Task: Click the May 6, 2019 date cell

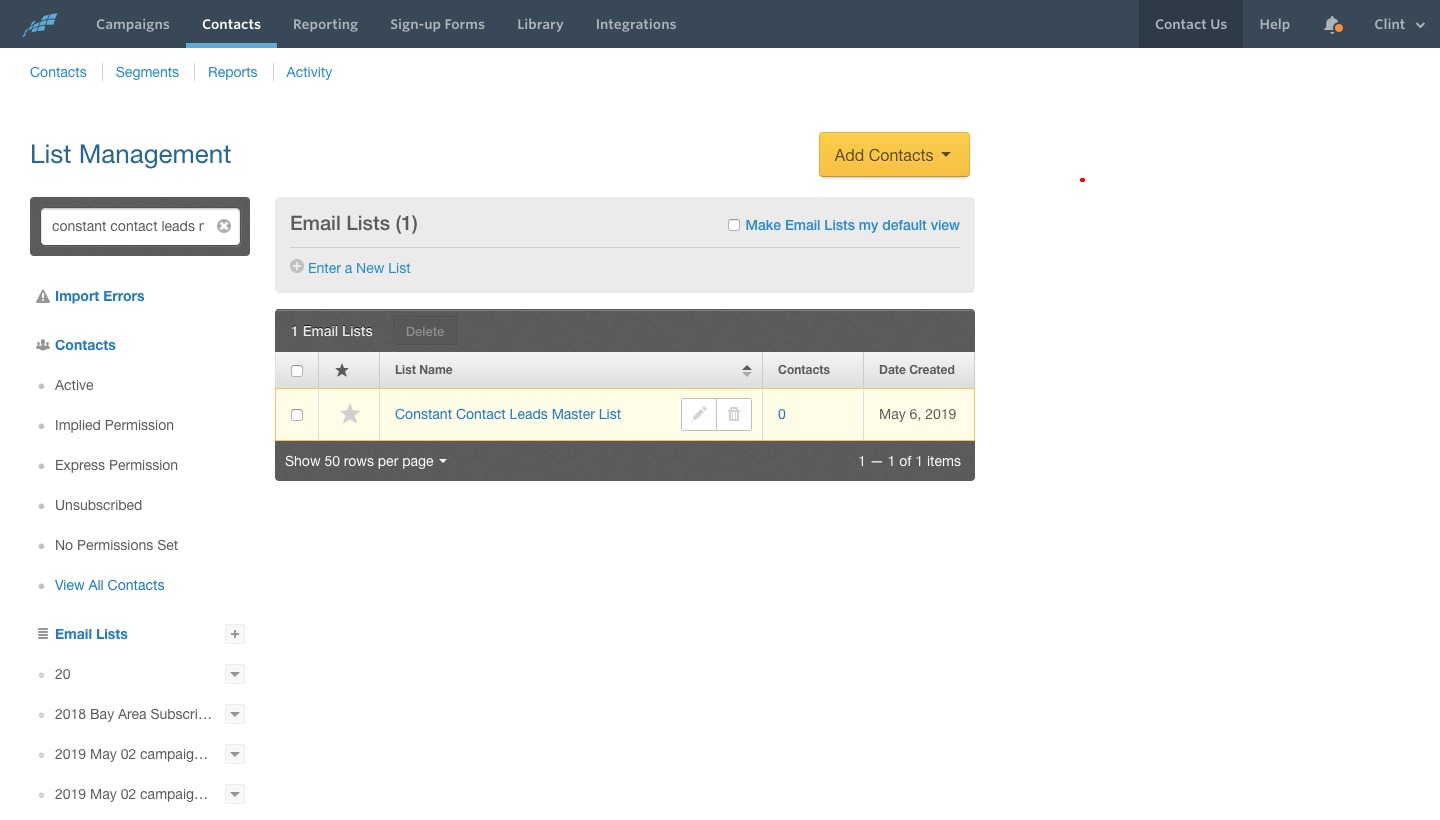Action: pos(917,414)
